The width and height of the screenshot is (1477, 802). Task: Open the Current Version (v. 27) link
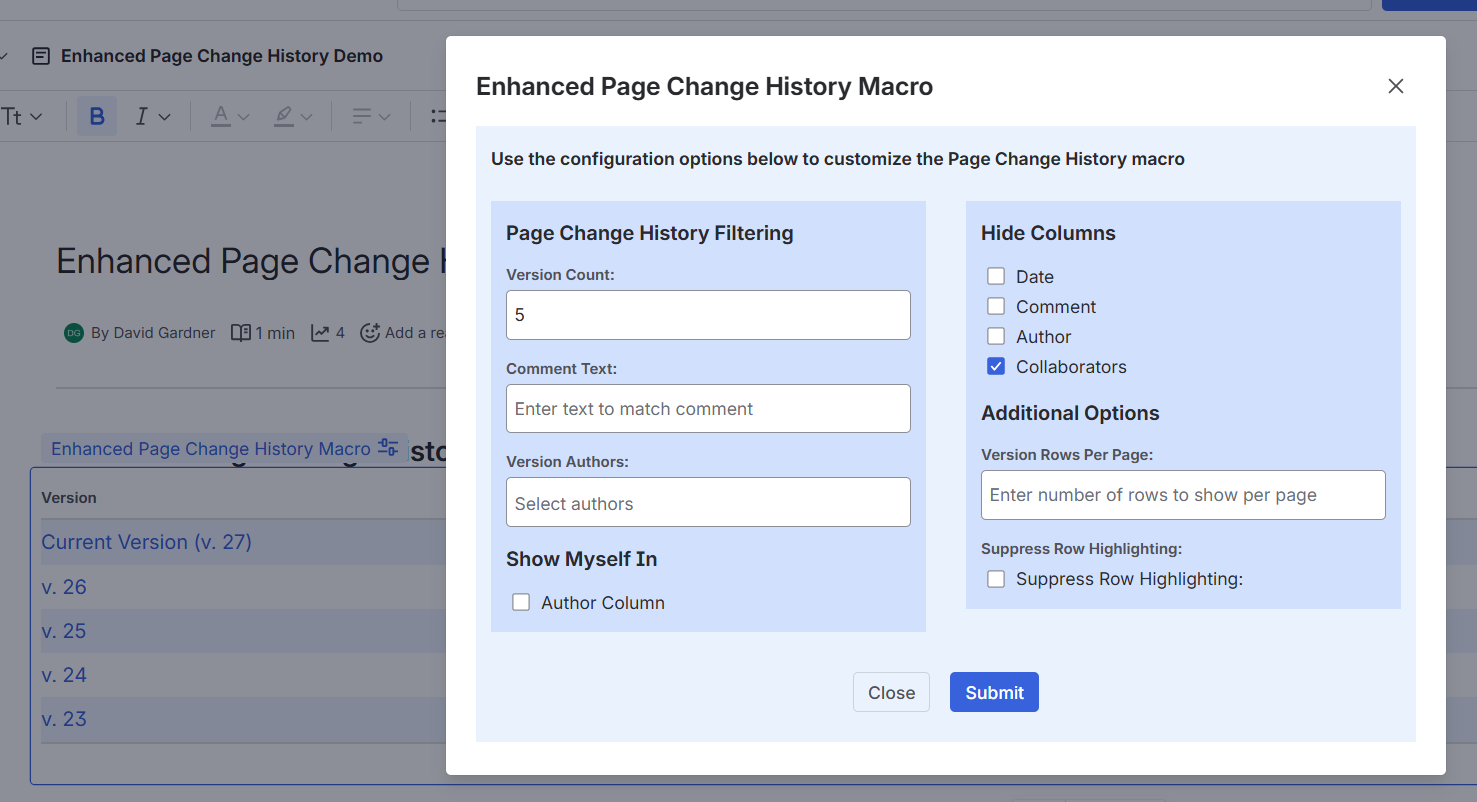(x=146, y=542)
